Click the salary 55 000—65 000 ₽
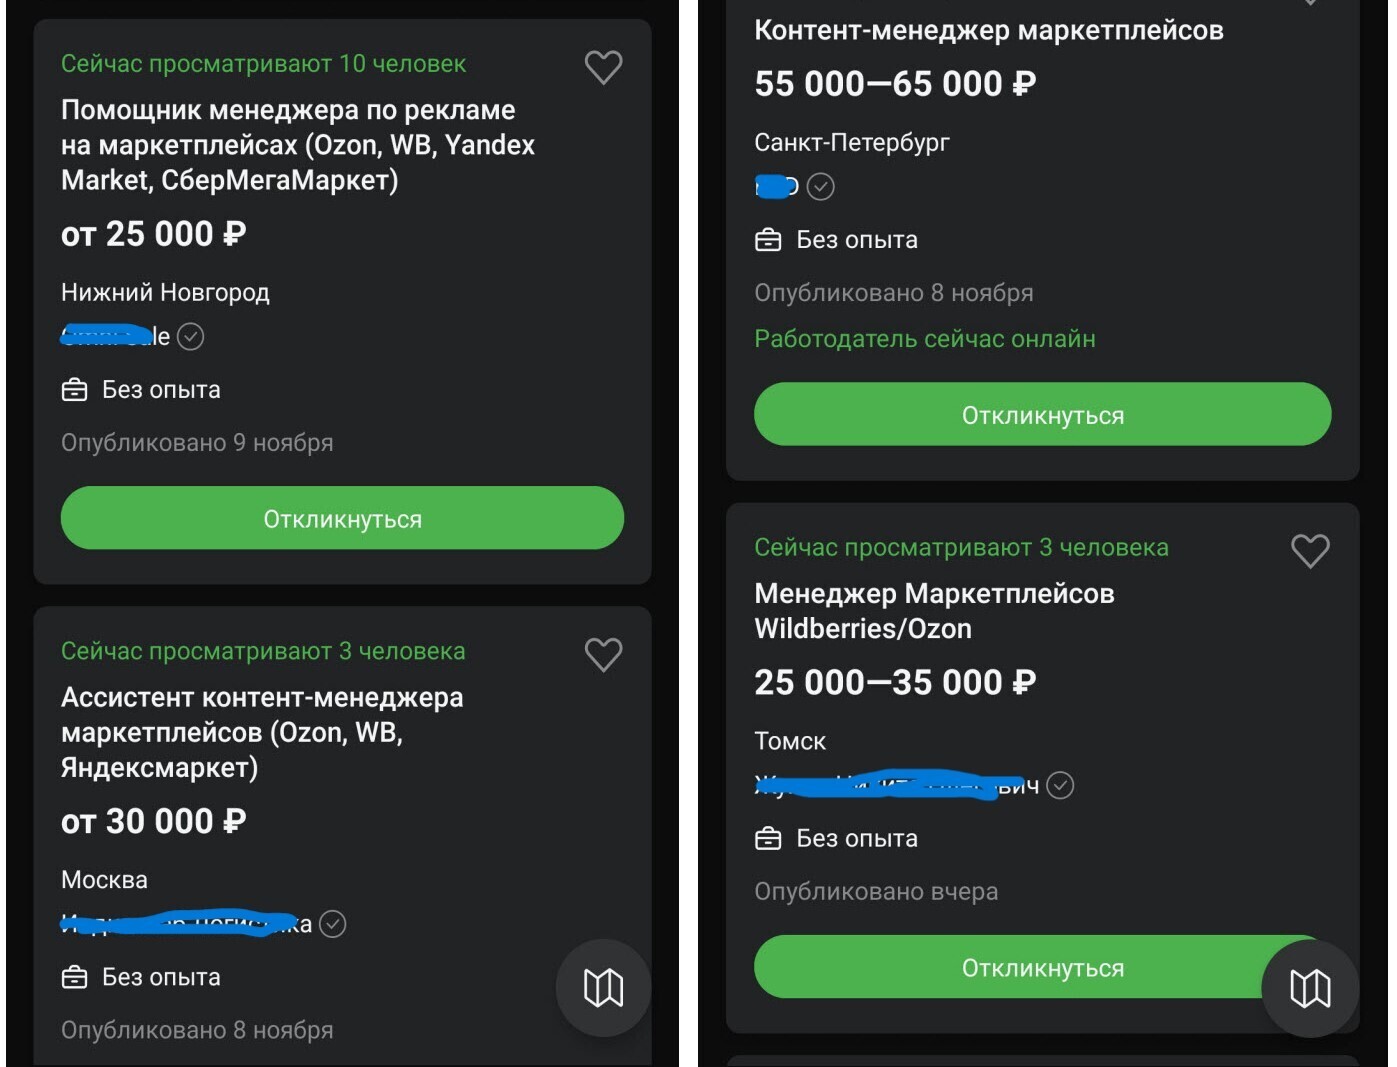The image size is (1397, 1067). 895,83
